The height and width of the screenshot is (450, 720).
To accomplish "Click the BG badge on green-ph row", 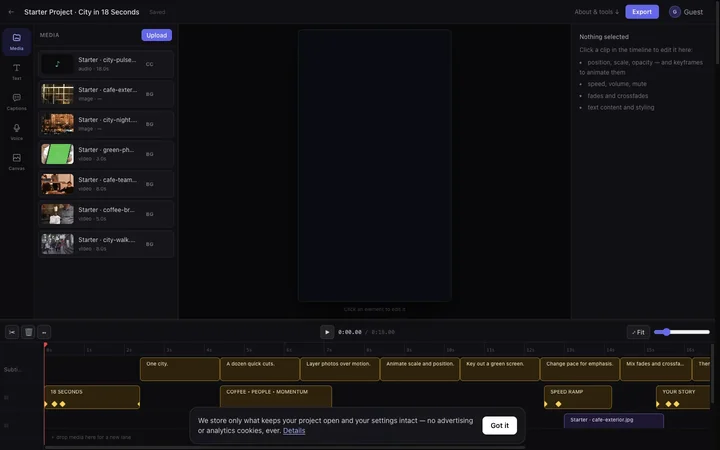I will tap(149, 154).
